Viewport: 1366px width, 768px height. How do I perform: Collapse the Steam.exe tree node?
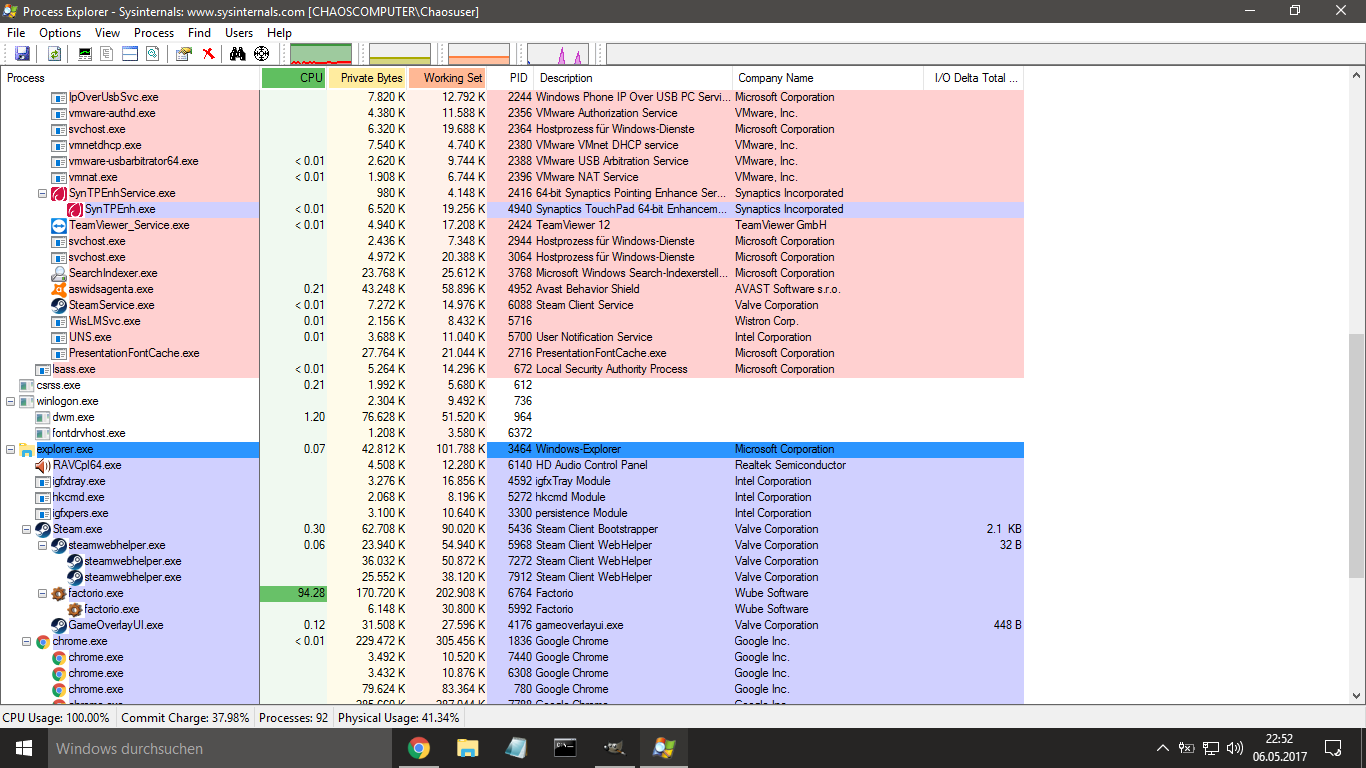pyautogui.click(x=27, y=529)
